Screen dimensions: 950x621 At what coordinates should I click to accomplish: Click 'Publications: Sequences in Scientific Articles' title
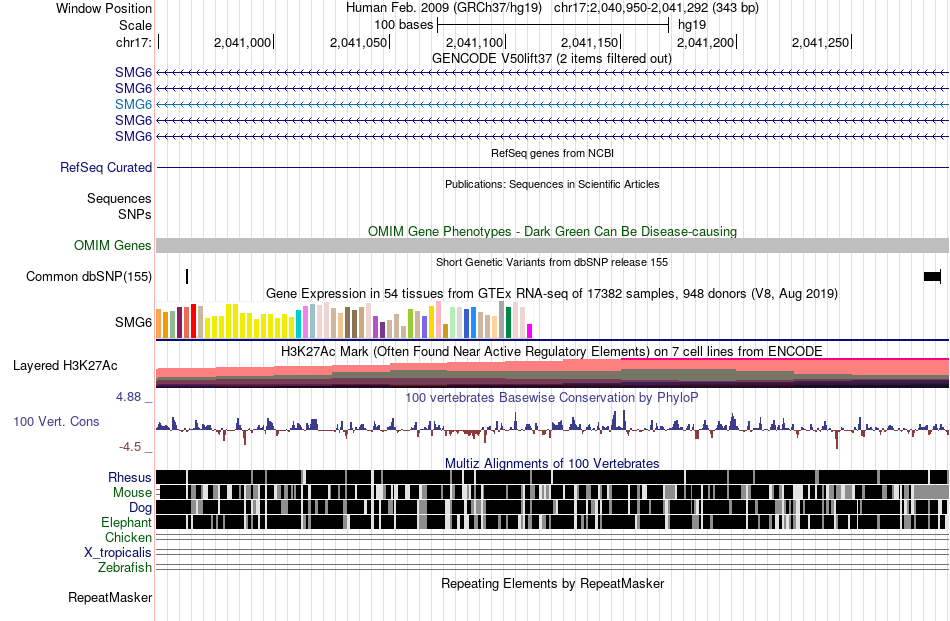[x=552, y=184]
